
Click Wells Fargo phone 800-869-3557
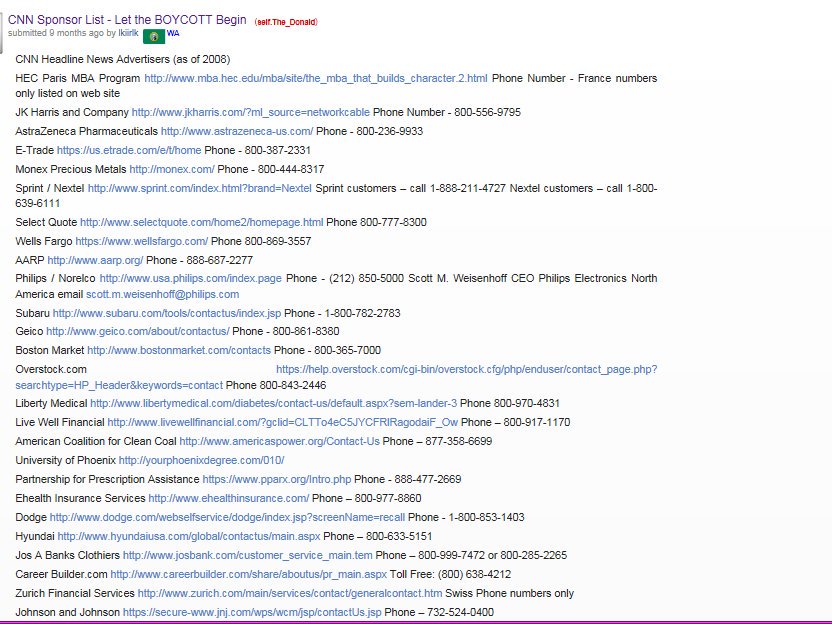pyautogui.click(x=278, y=241)
